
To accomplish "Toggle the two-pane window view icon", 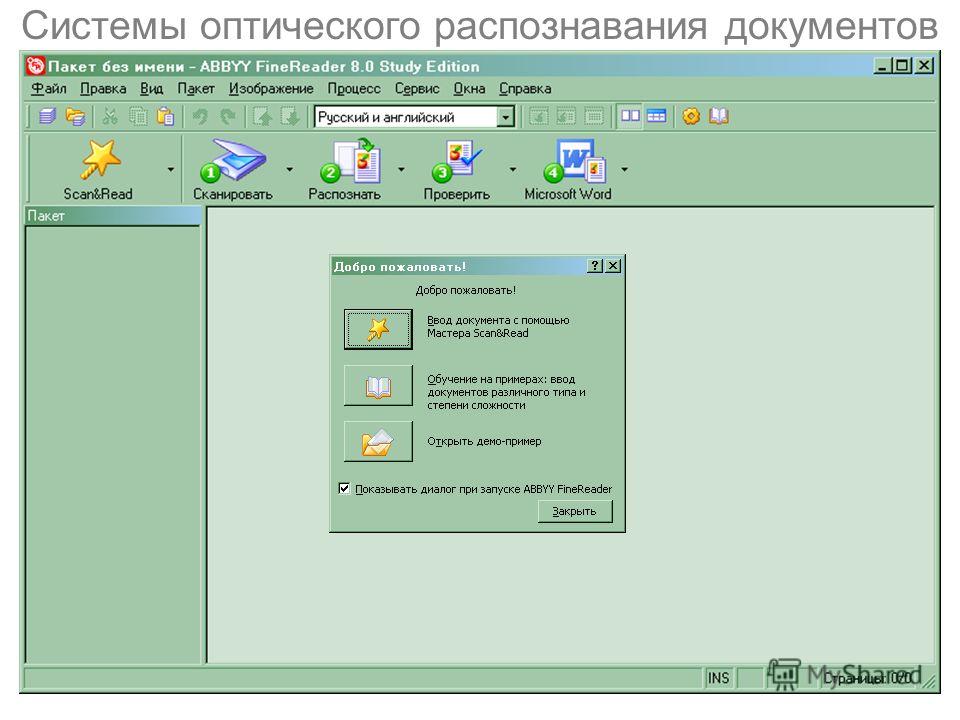I will [x=630, y=116].
